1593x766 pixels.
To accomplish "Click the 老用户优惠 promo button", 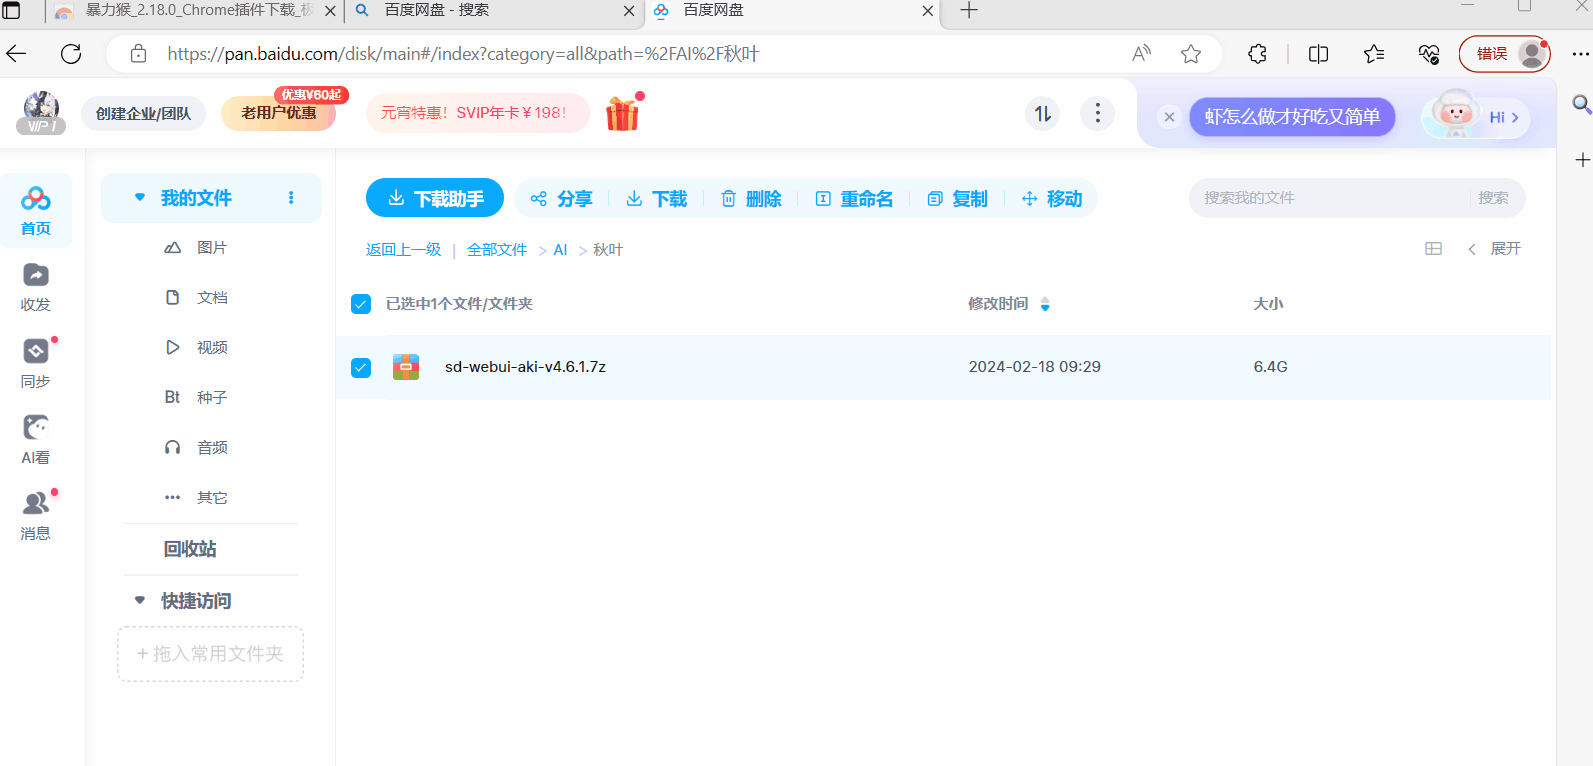I will [278, 113].
